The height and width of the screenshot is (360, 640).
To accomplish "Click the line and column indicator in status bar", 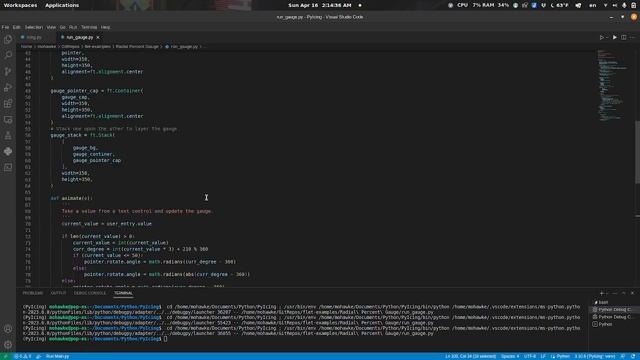I will pos(471,356).
